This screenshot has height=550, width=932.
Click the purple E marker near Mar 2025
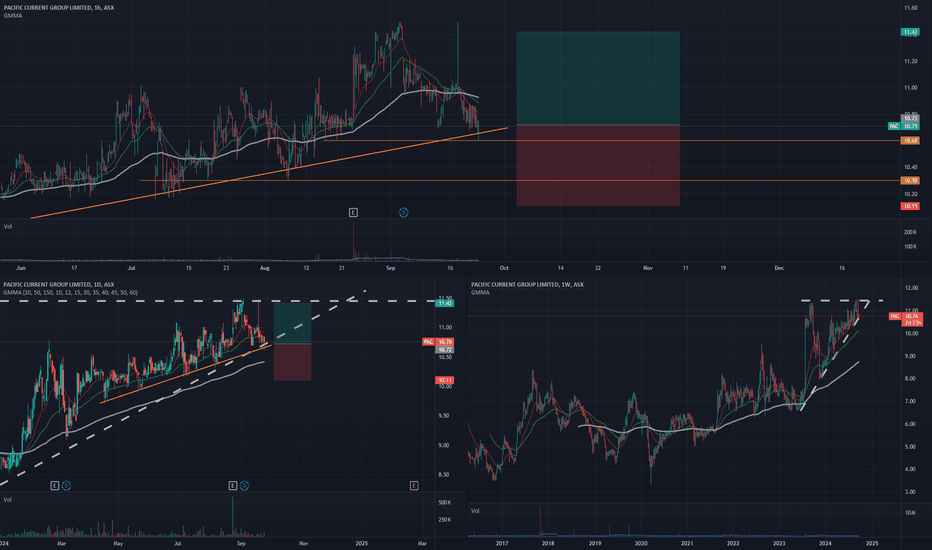(414, 486)
